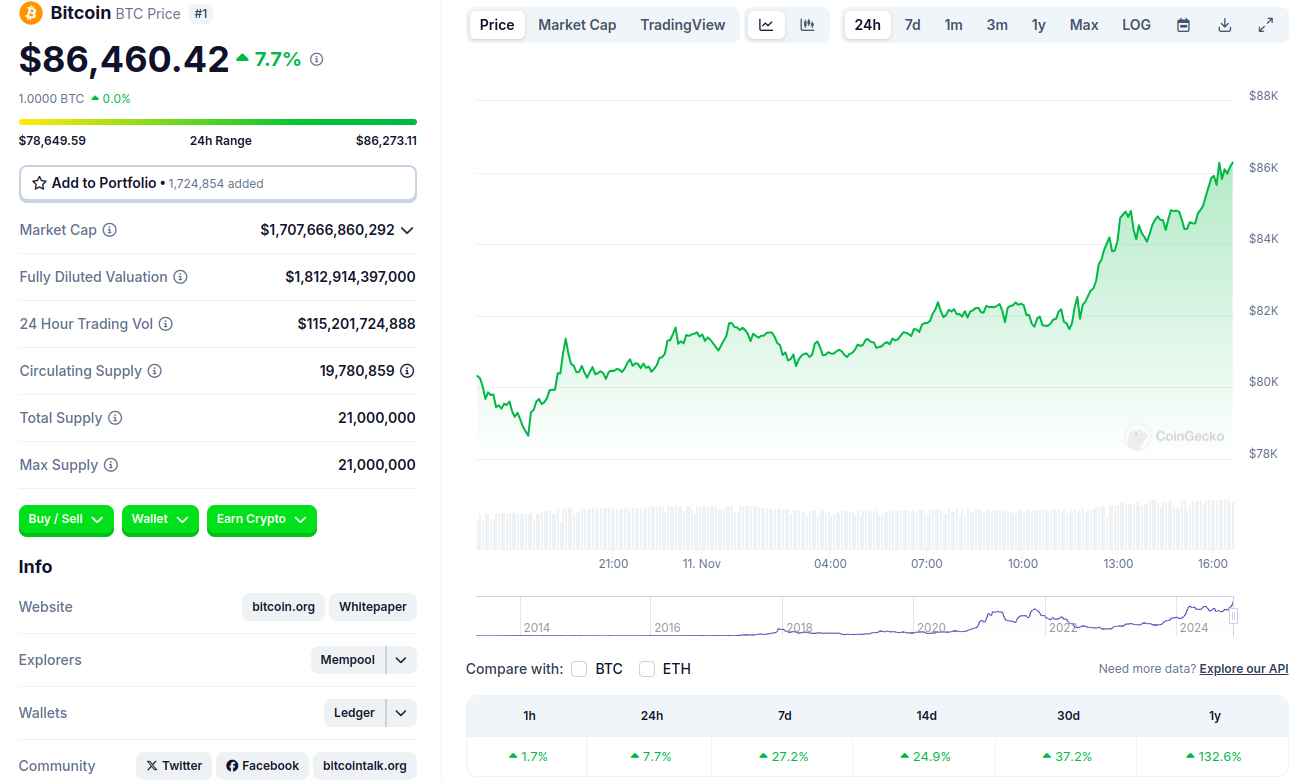Select the Price tab
This screenshot has width=1300, height=782.
coord(497,25)
